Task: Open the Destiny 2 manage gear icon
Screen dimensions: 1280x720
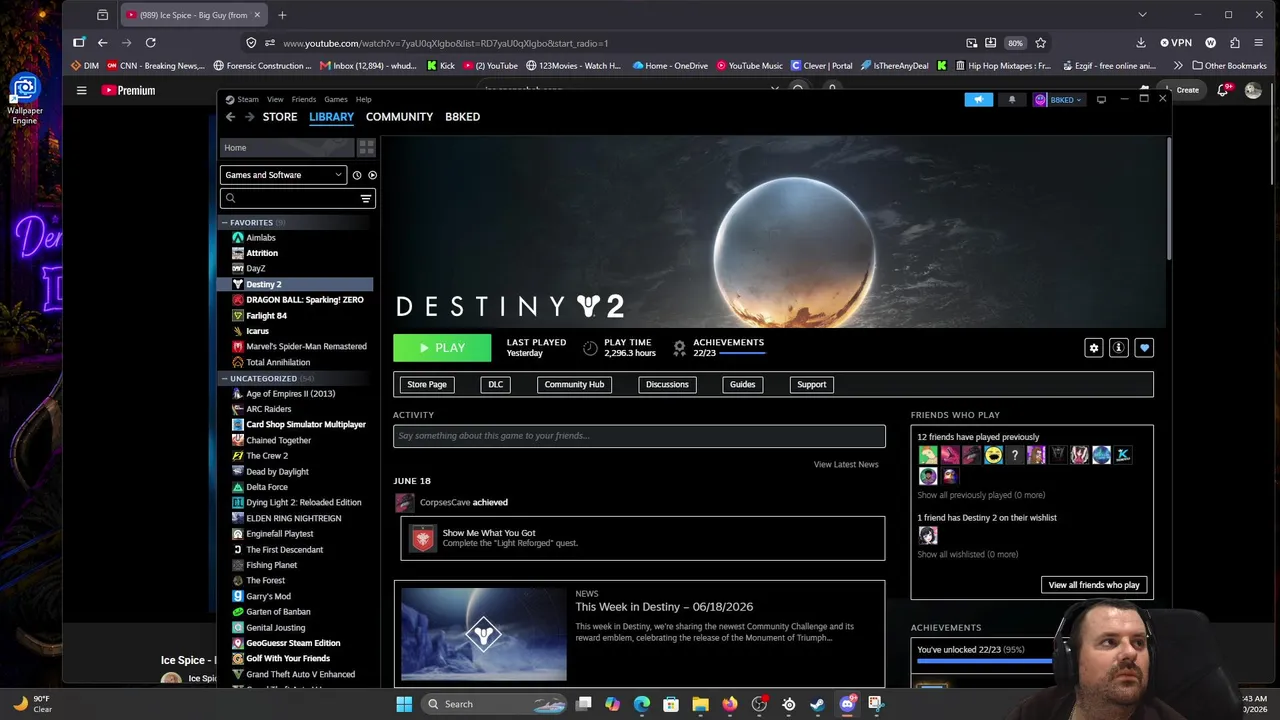Action: [x=1094, y=348]
